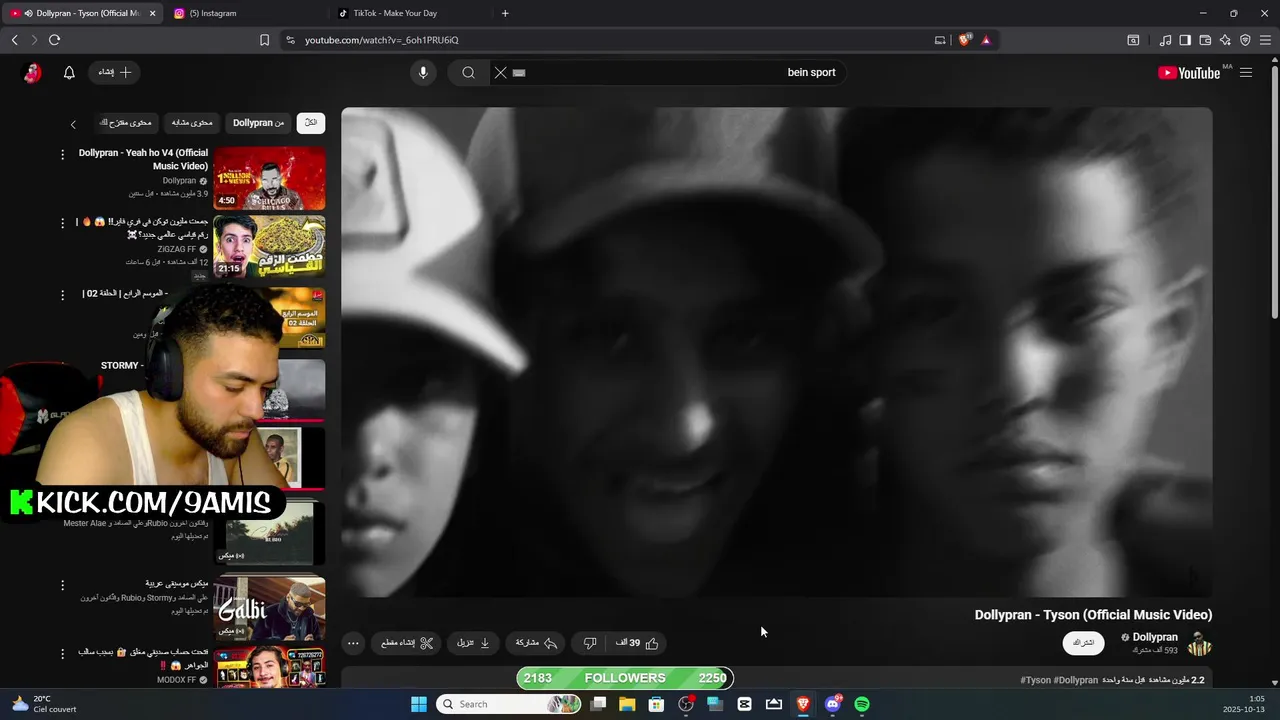The width and height of the screenshot is (1280, 720).
Task: Subscribe to the Dollypran channel
Action: click(1084, 643)
